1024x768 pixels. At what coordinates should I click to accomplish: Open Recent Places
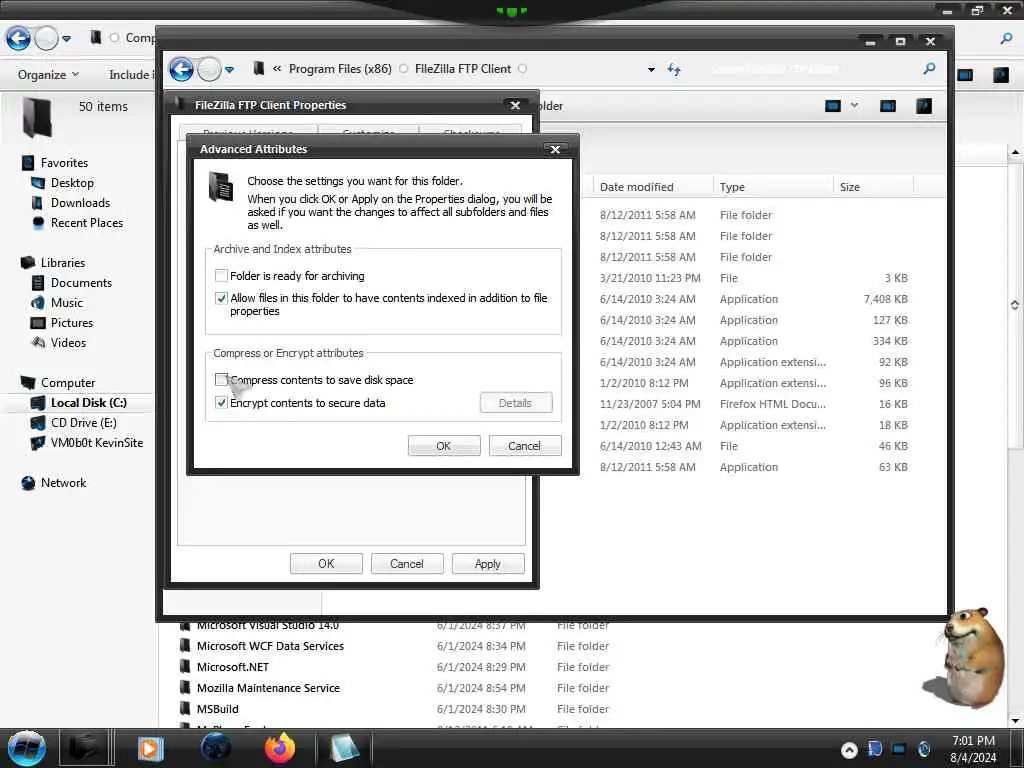click(86, 223)
